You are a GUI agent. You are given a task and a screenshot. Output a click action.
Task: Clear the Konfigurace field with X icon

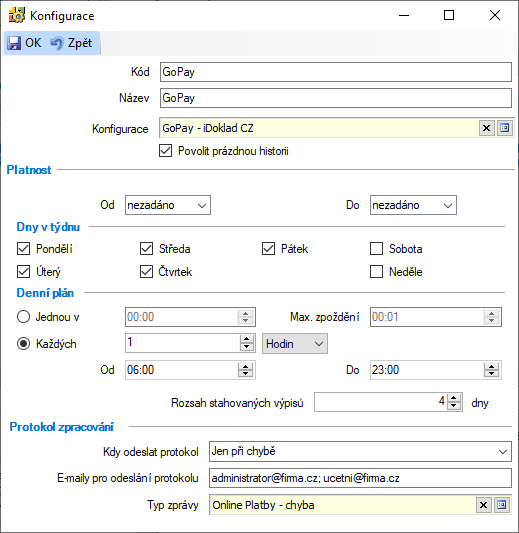(486, 128)
